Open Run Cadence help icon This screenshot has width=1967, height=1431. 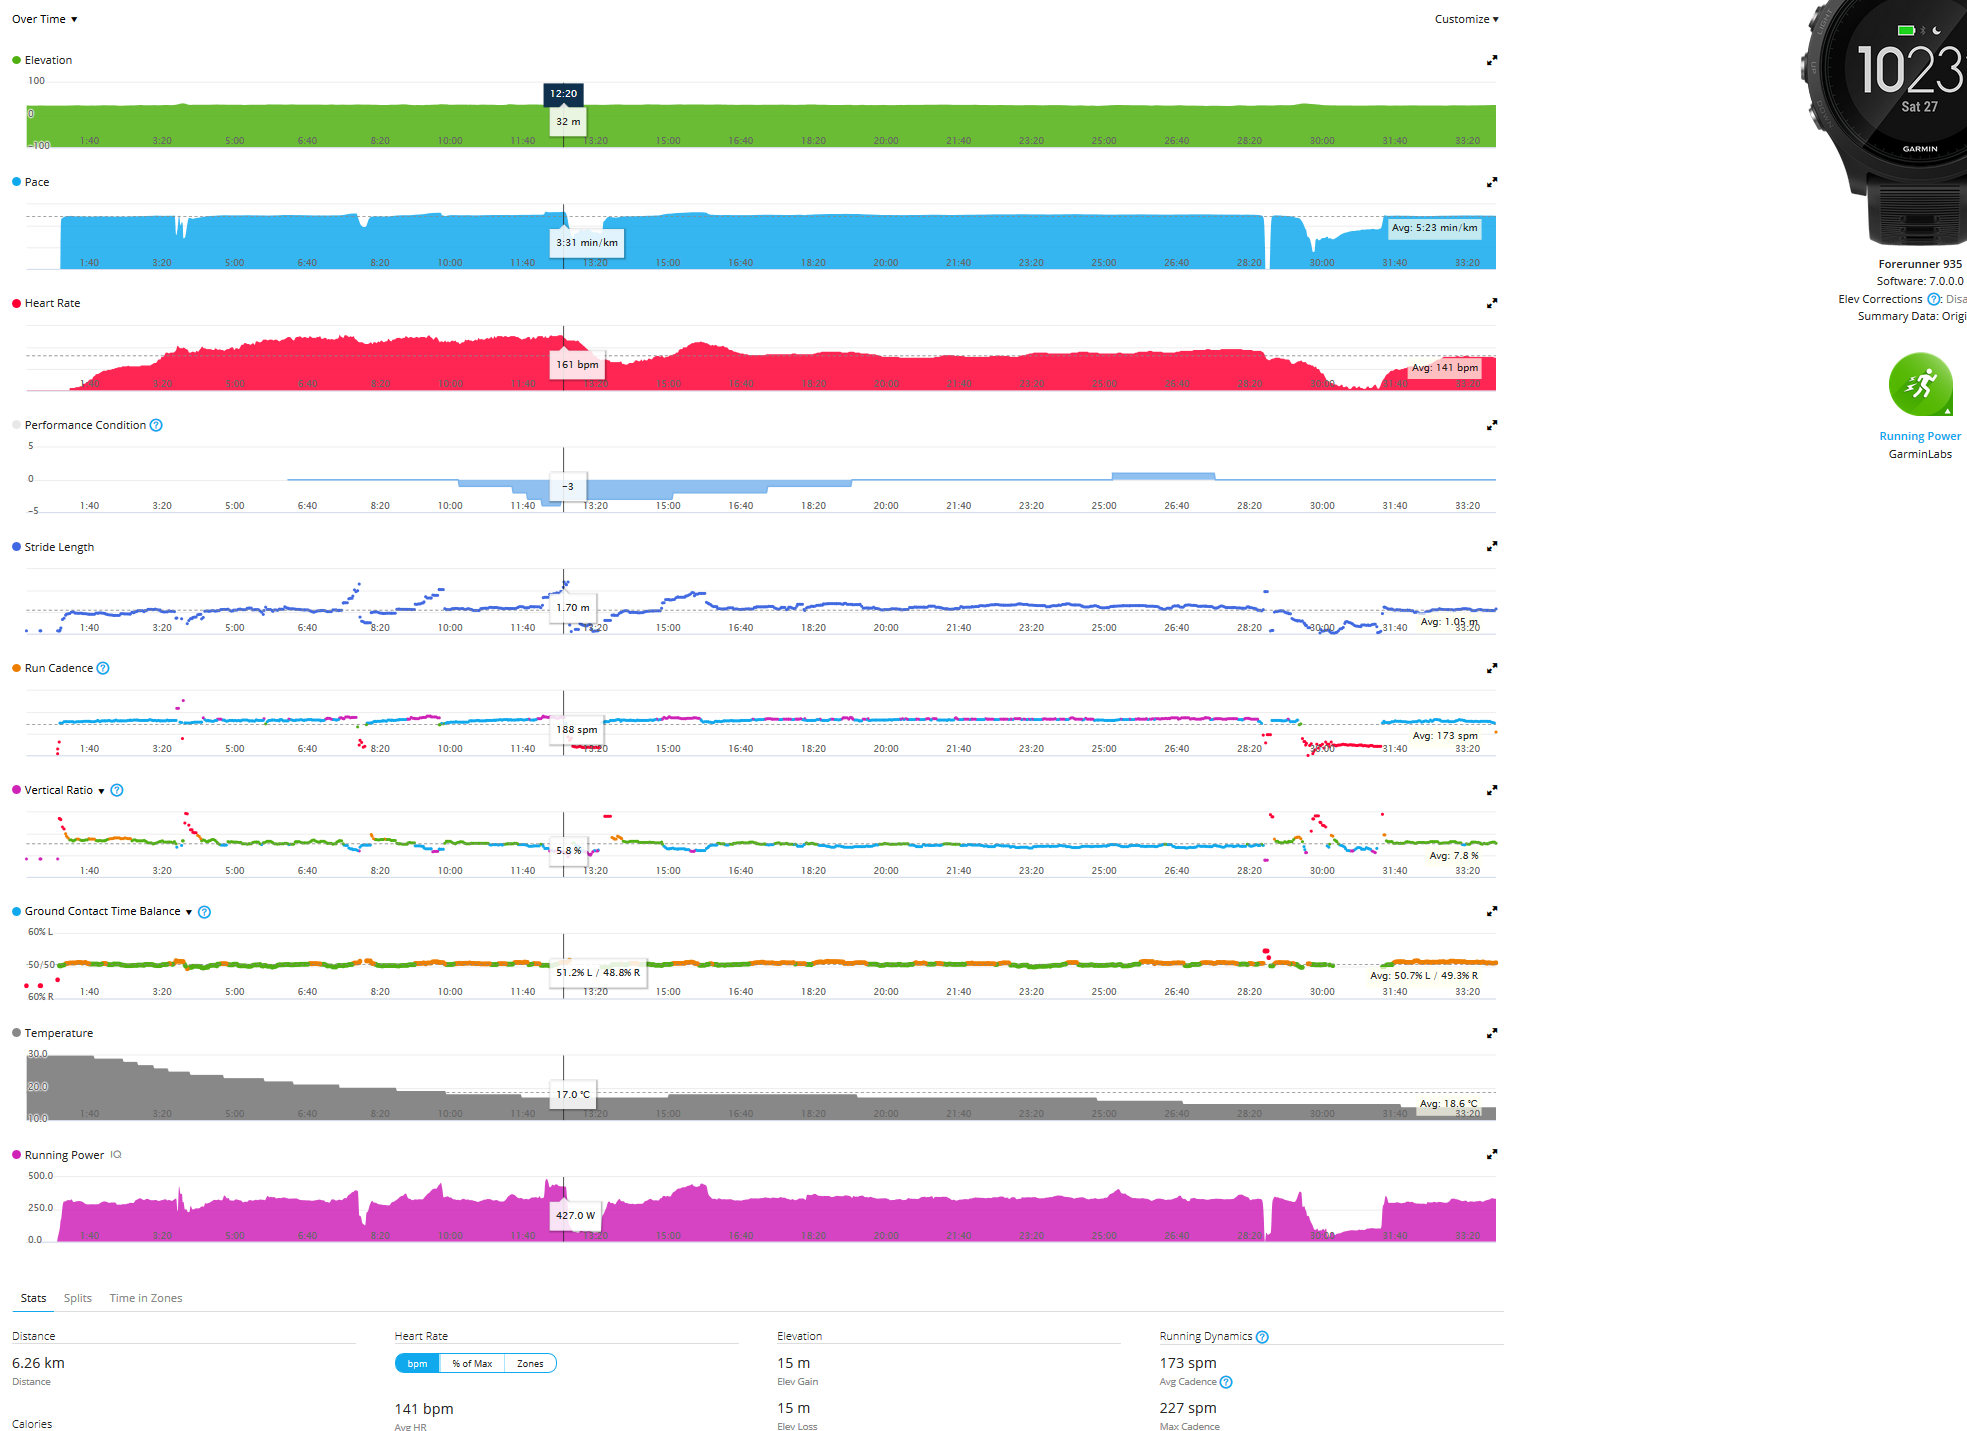pyautogui.click(x=103, y=669)
